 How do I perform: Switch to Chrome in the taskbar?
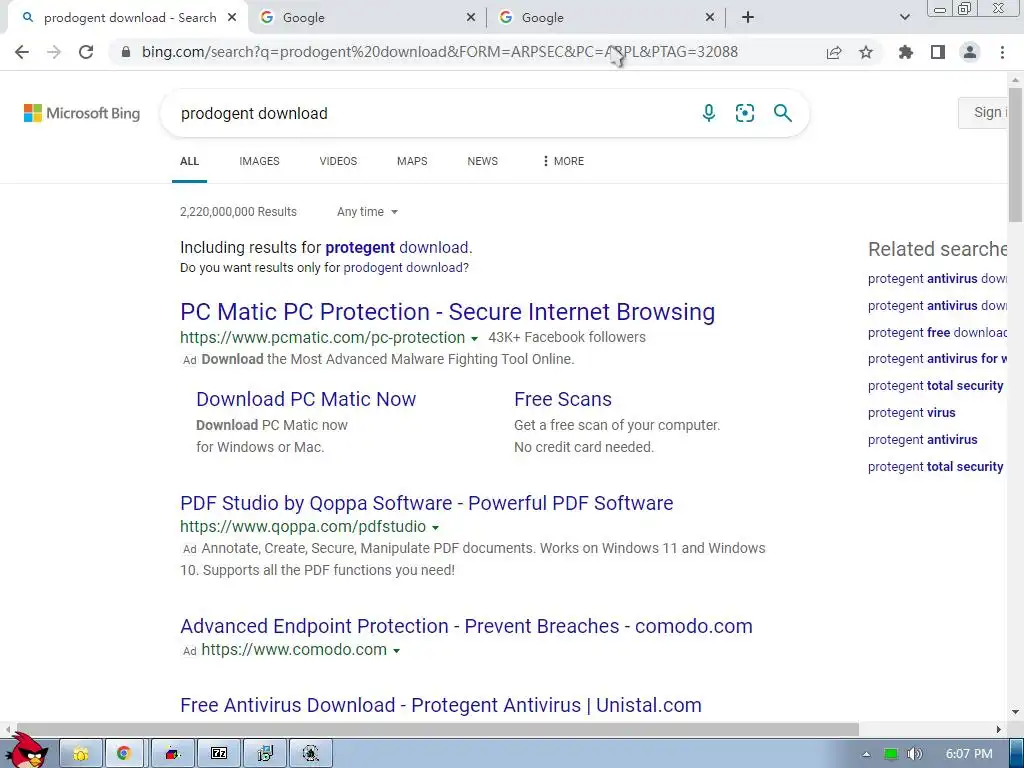click(124, 754)
